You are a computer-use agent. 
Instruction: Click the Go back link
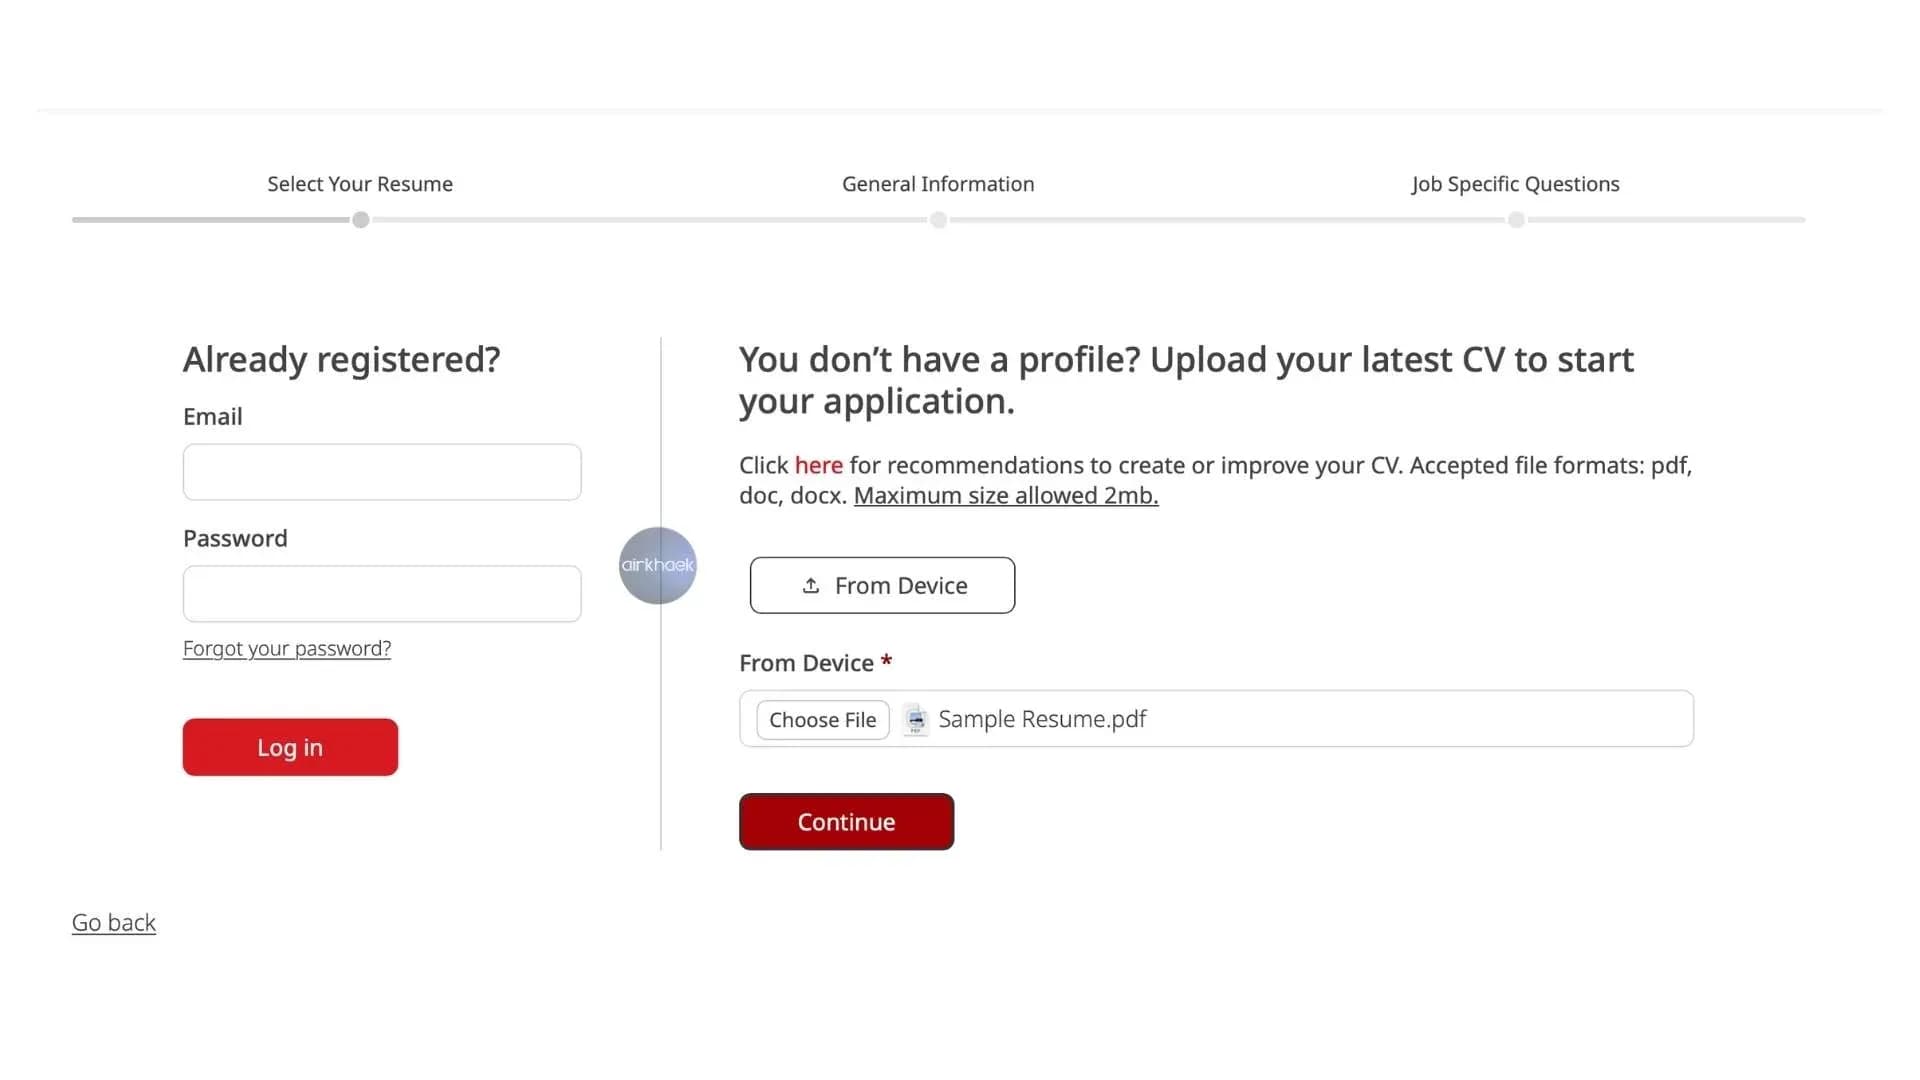114,922
